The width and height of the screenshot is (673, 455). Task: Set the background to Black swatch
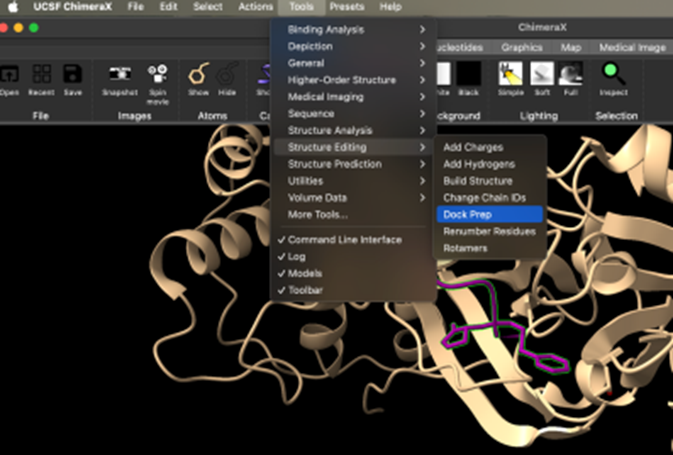coord(468,73)
